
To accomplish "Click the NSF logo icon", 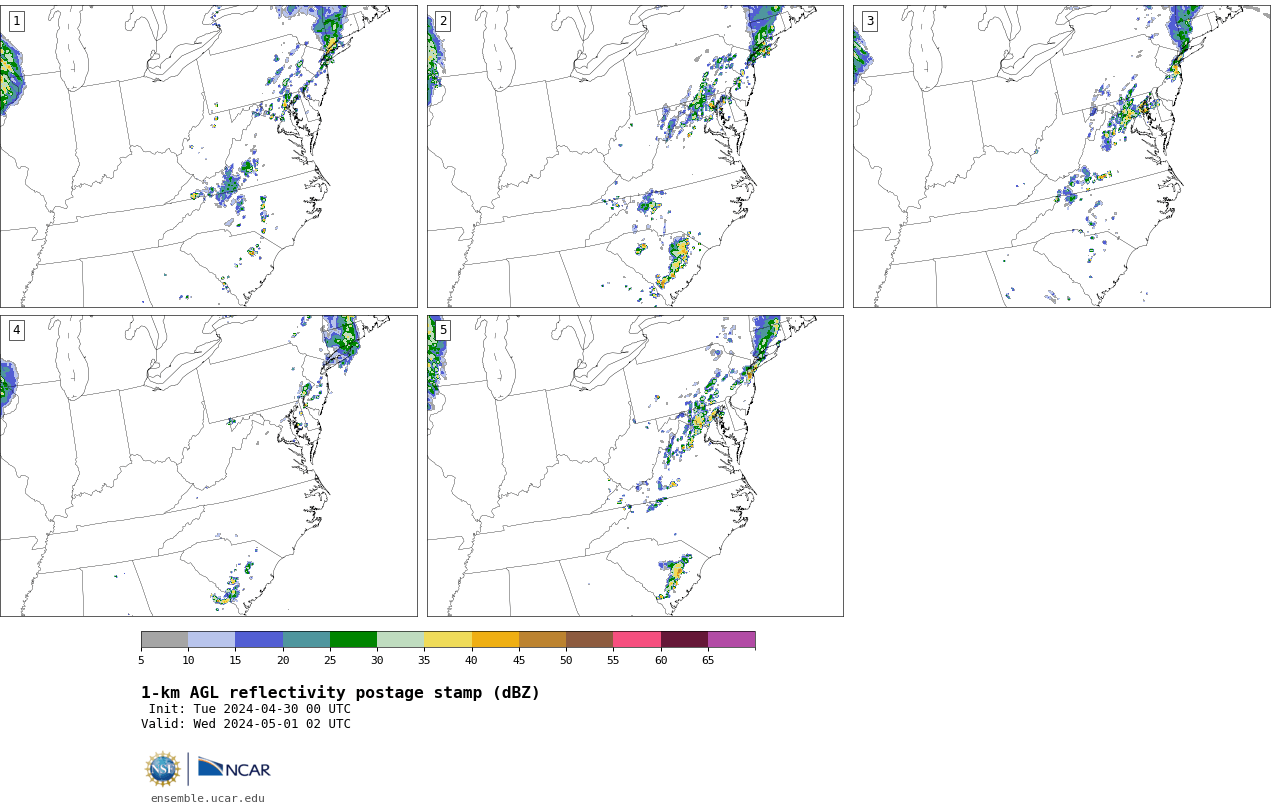I will (x=163, y=769).
